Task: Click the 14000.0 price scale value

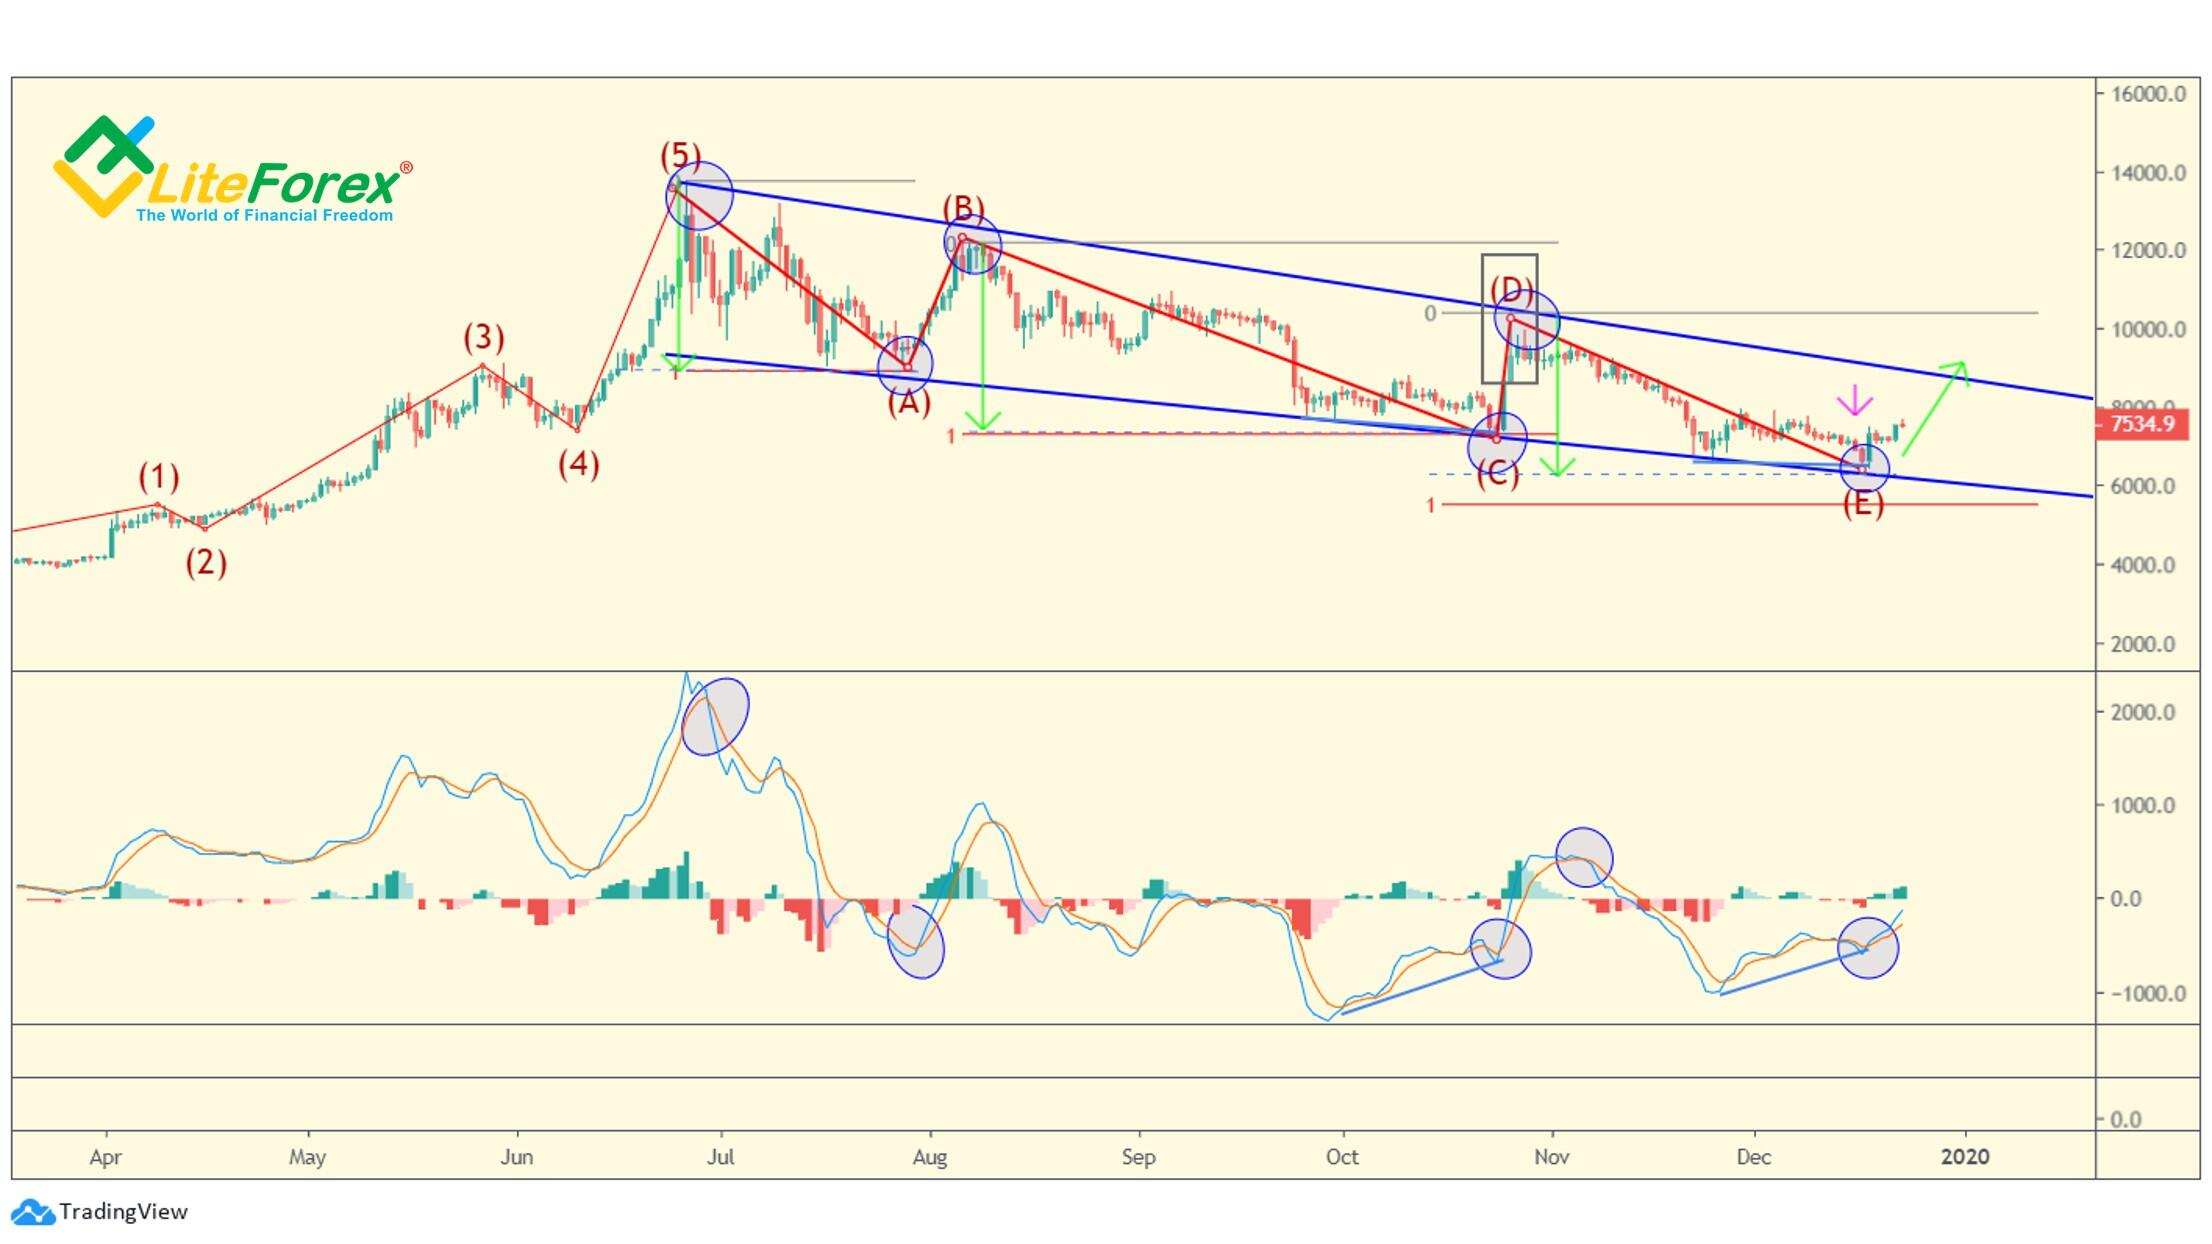Action: pyautogui.click(x=2148, y=173)
